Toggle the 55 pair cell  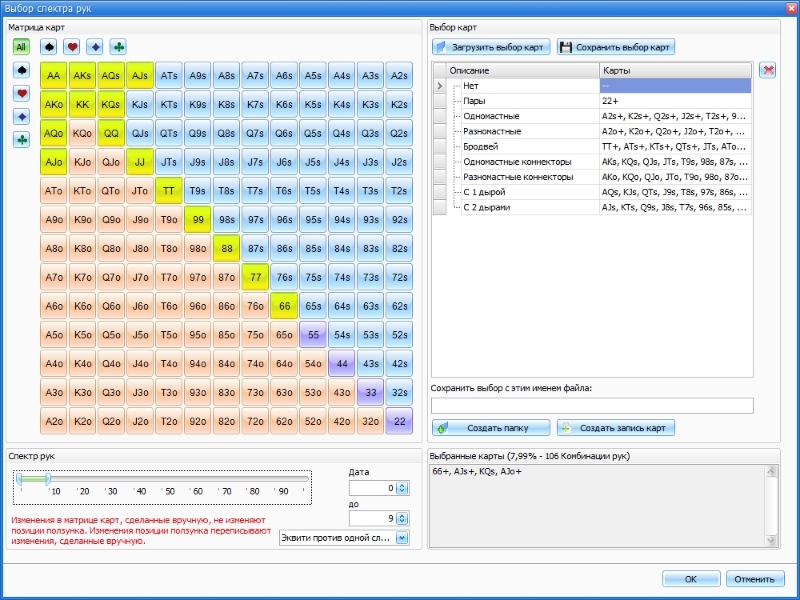click(x=313, y=335)
